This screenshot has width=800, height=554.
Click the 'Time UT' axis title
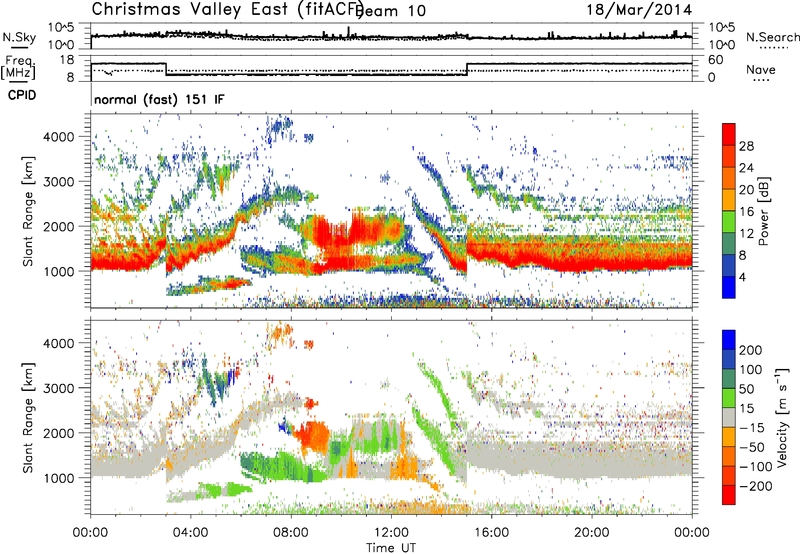point(391,547)
